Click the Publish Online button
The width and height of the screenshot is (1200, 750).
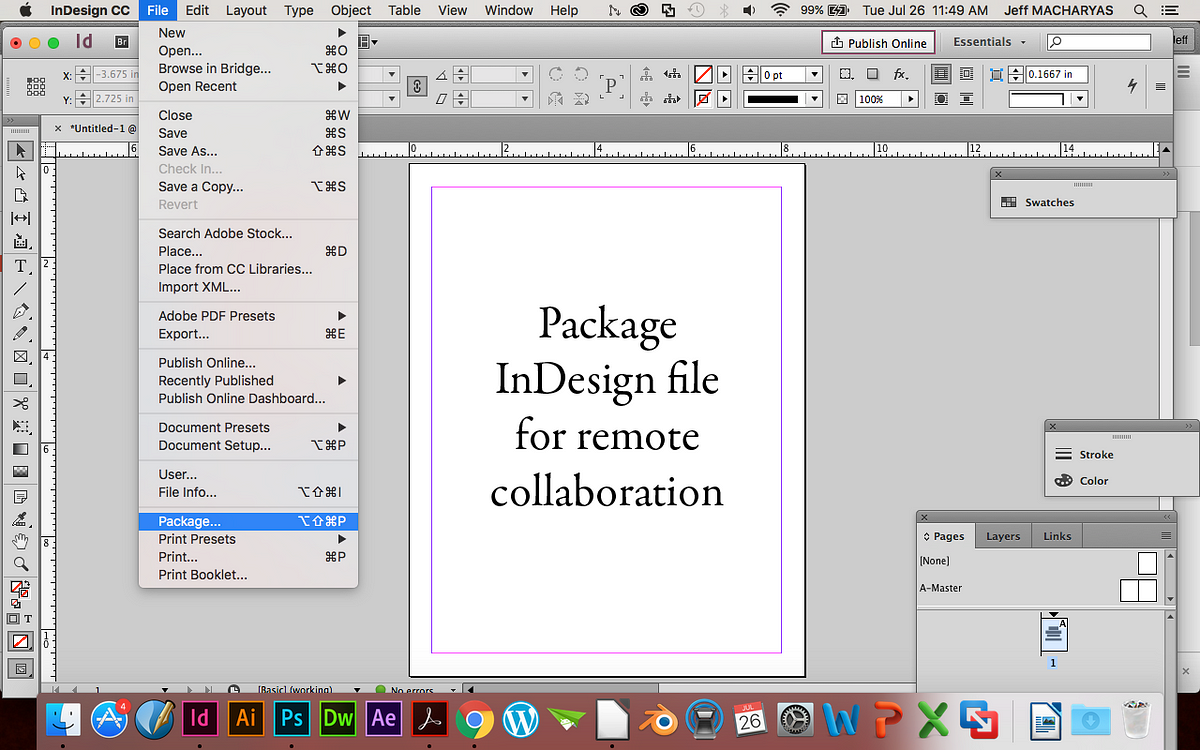click(x=879, y=43)
